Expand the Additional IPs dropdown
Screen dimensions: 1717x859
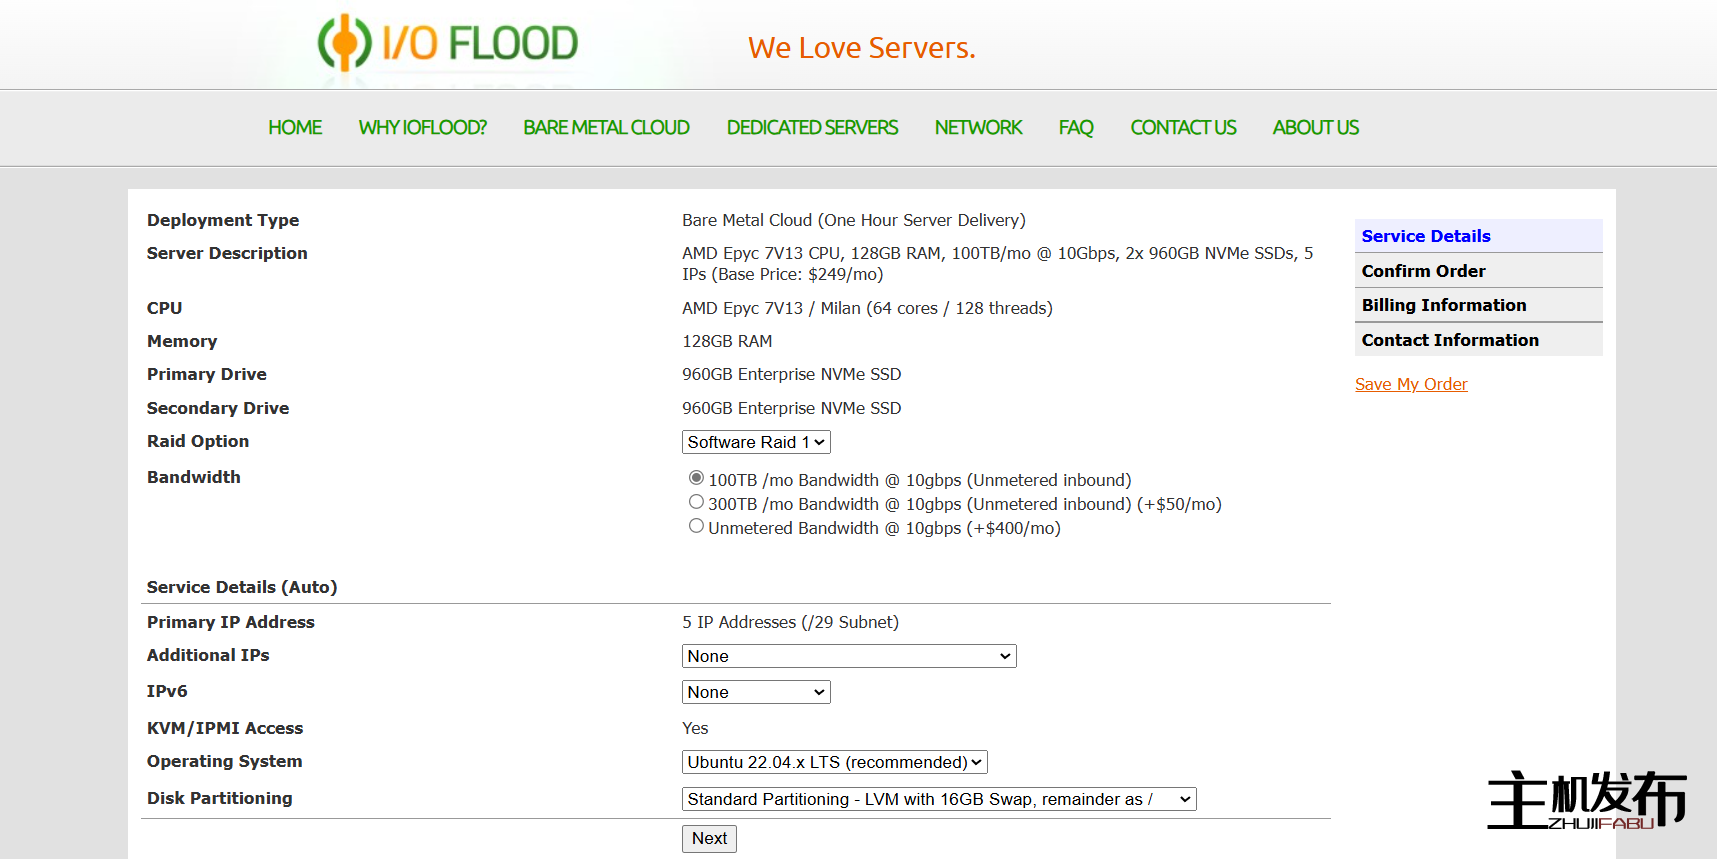849,656
